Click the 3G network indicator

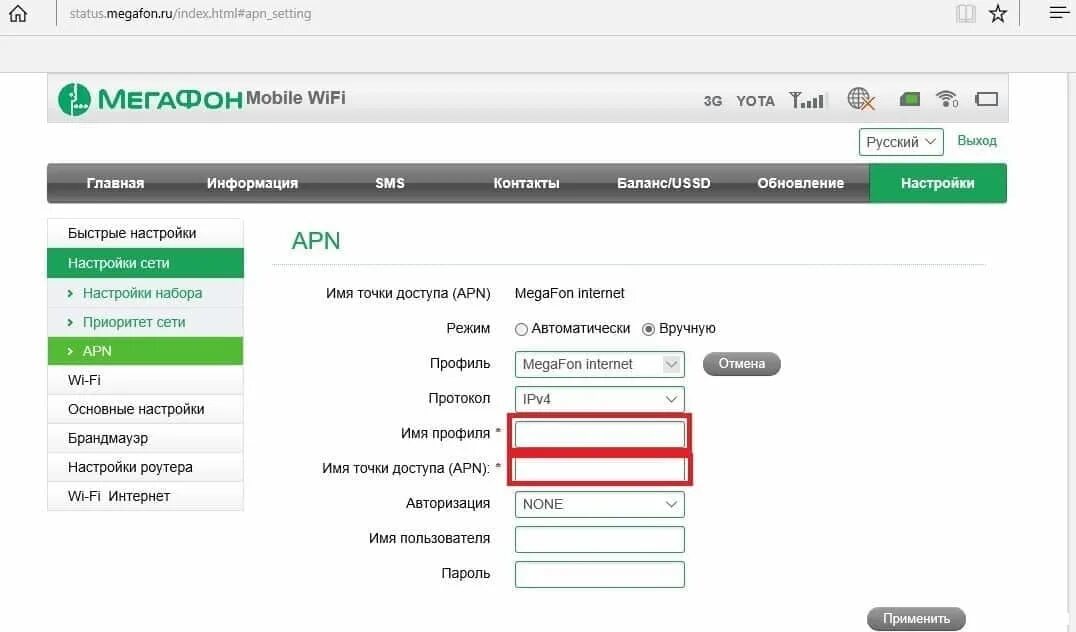tap(712, 101)
